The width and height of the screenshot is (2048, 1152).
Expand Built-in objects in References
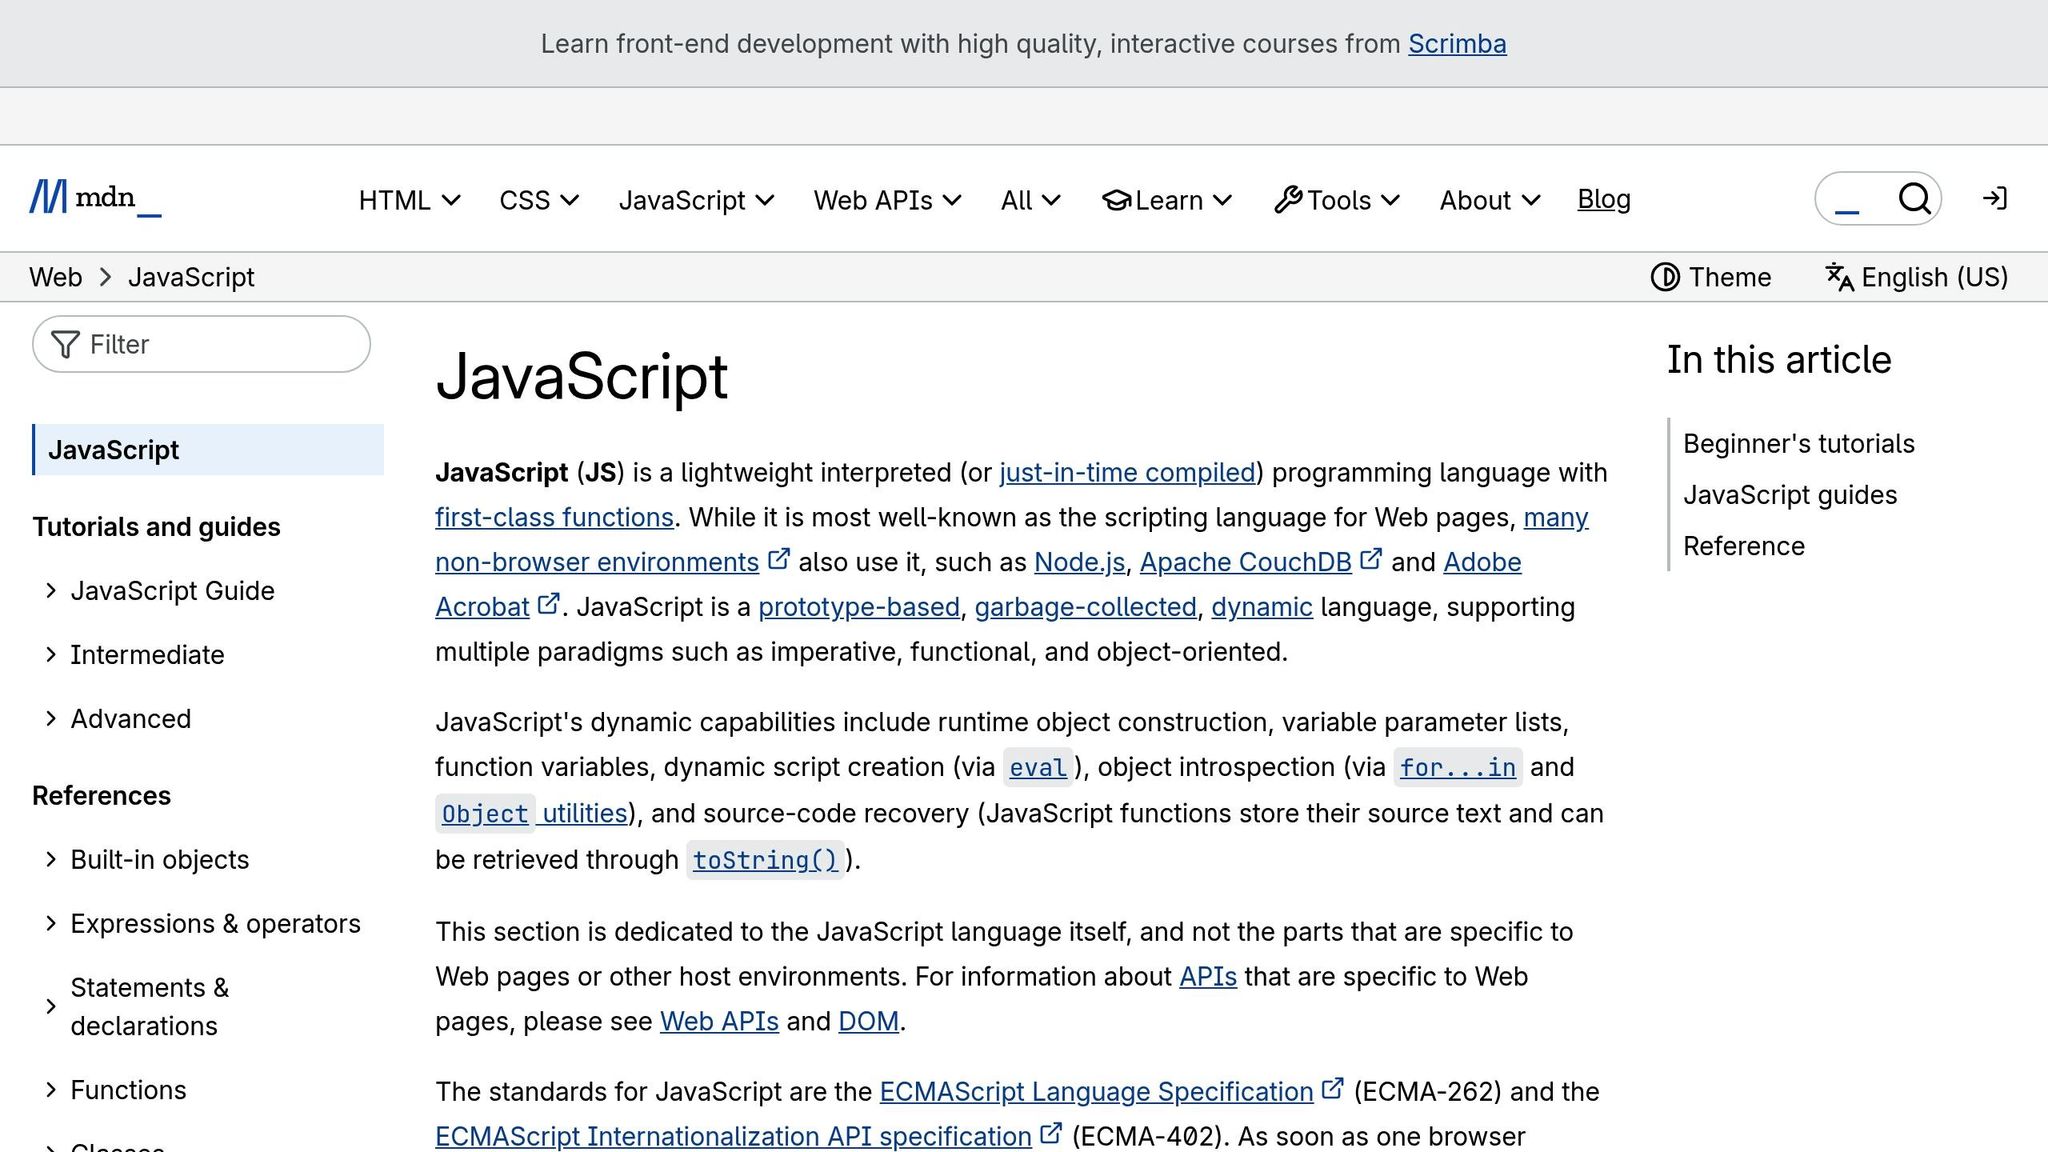click(159, 859)
